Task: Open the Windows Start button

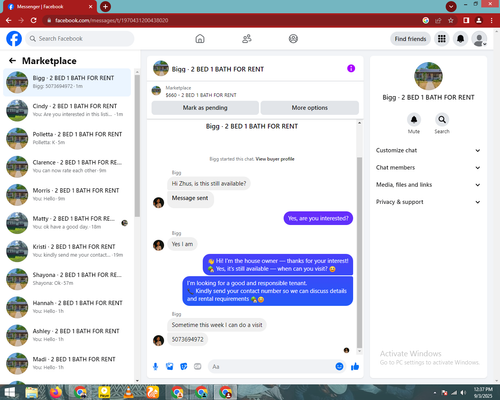Action: [9, 392]
